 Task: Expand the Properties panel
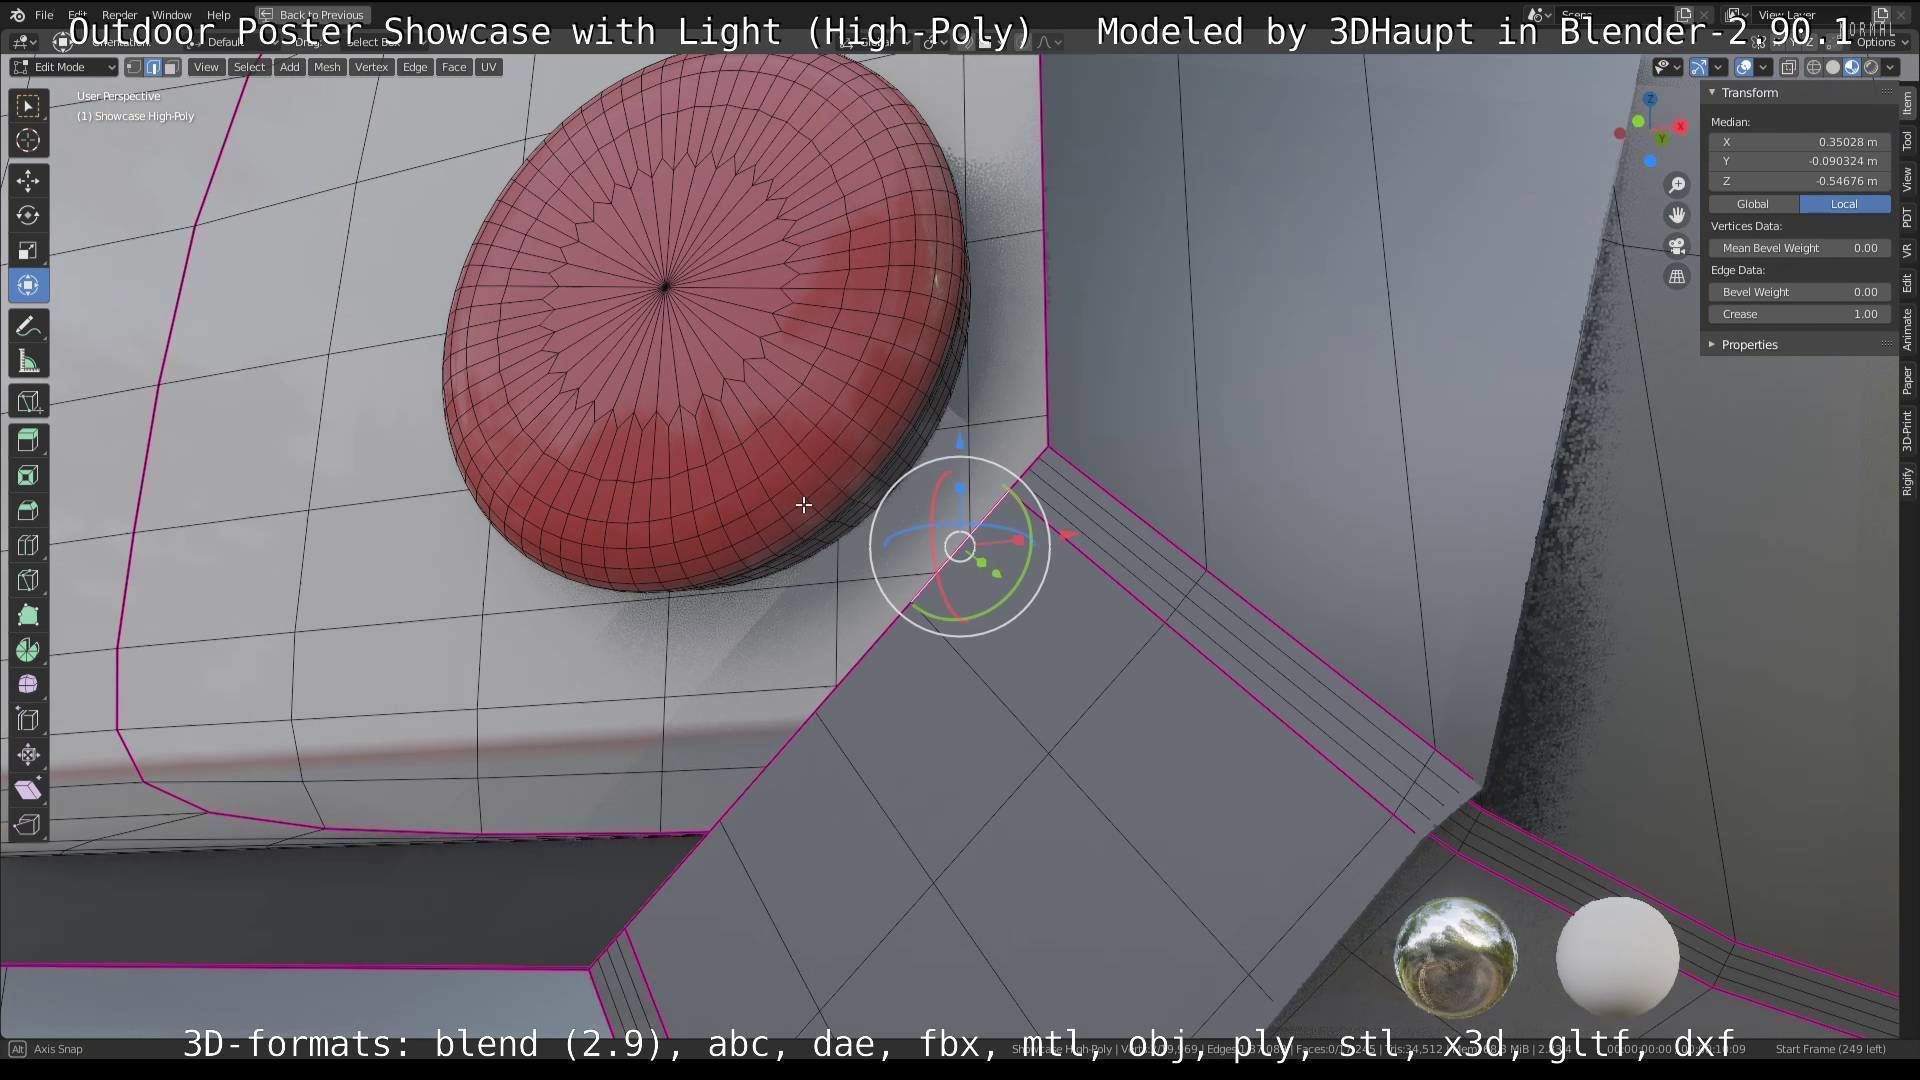pyautogui.click(x=1748, y=345)
